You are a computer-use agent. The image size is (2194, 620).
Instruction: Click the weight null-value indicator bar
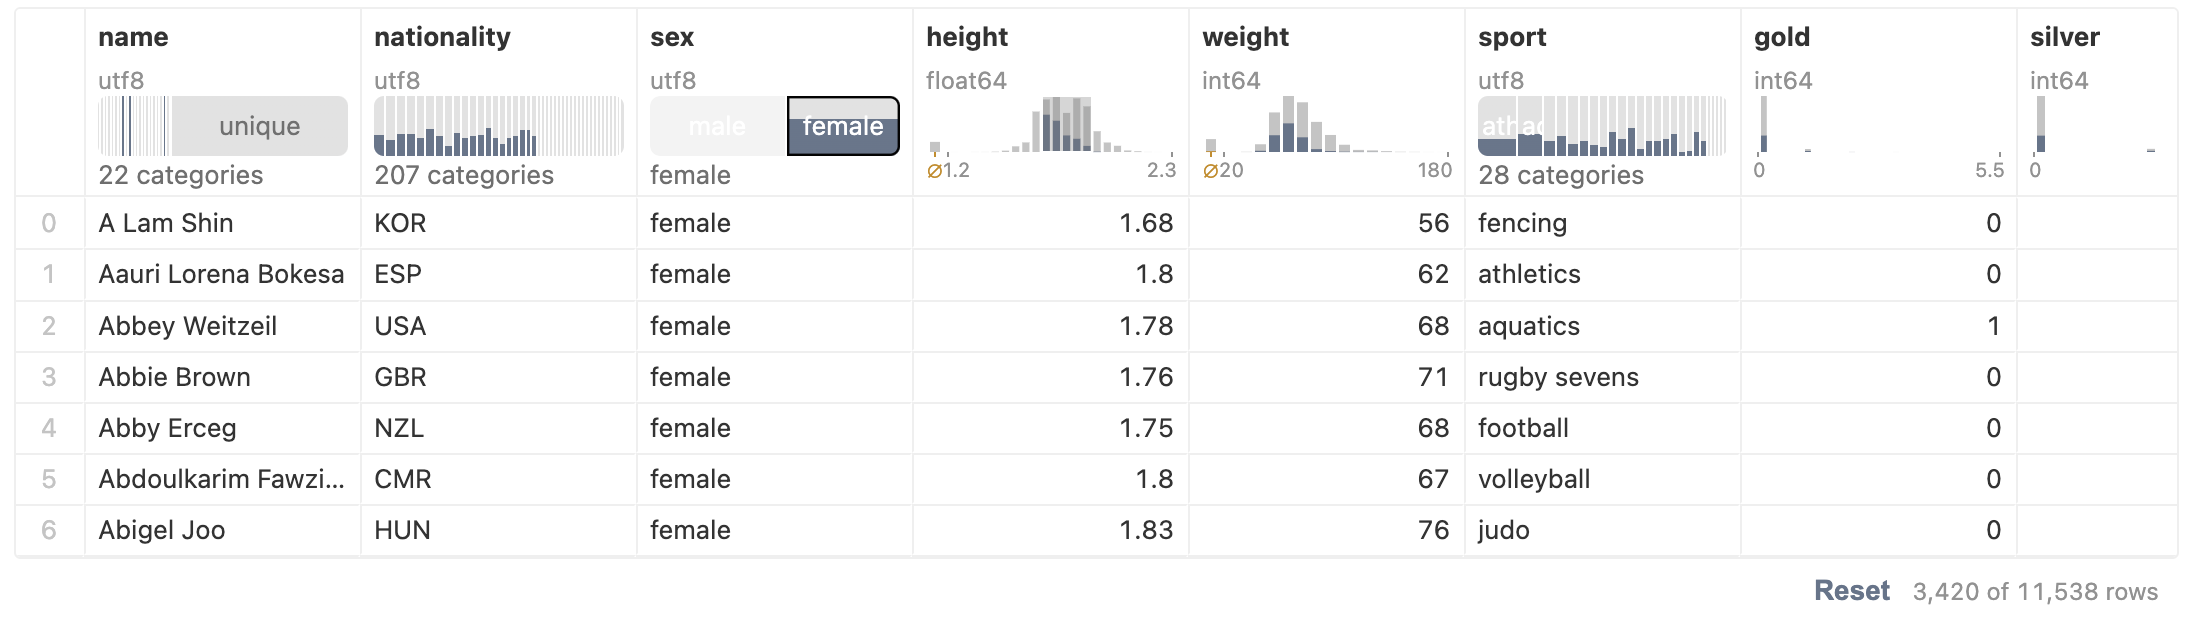(1211, 146)
